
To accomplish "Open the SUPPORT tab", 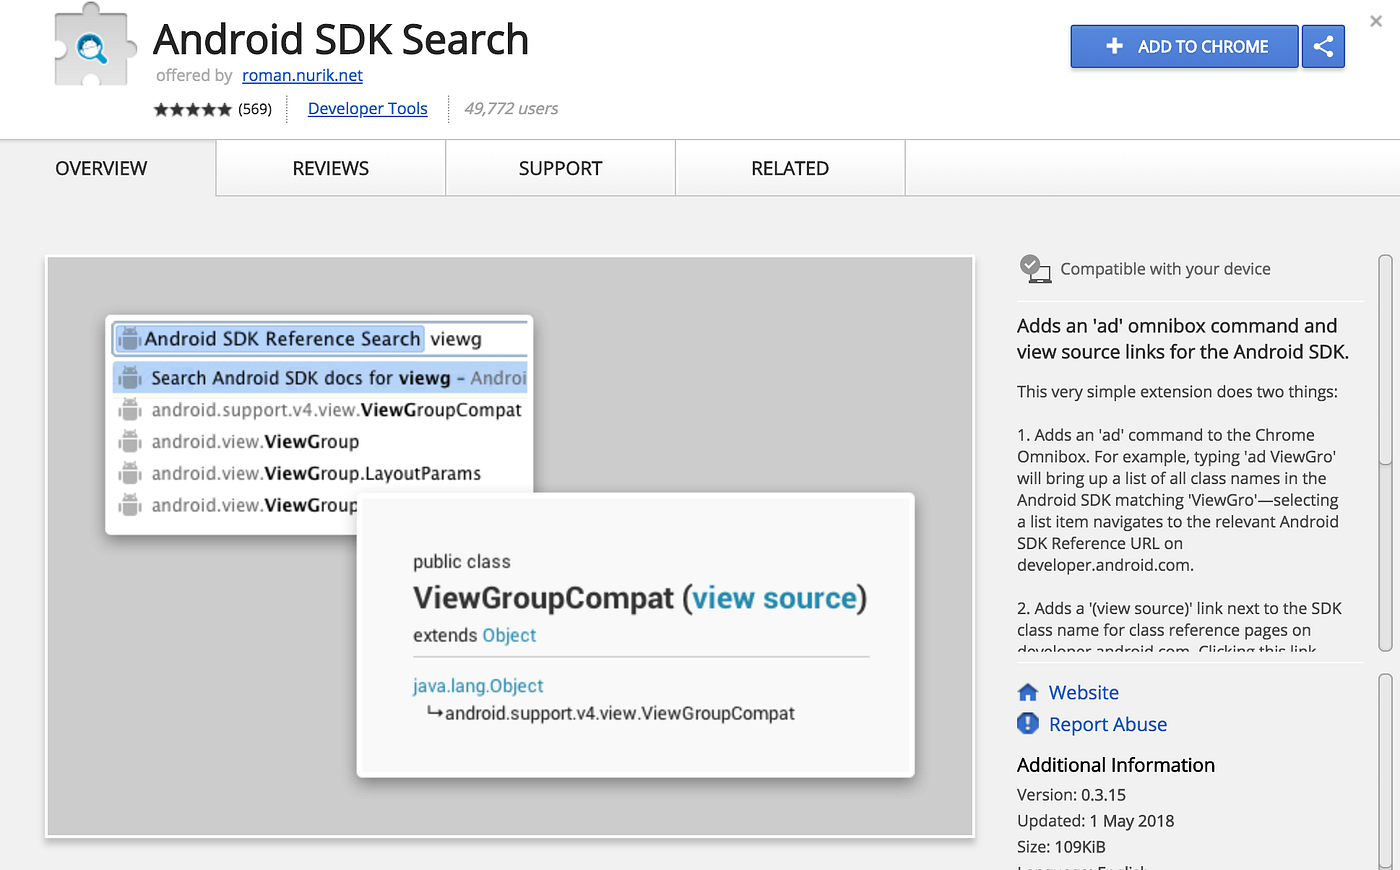I will tap(560, 168).
